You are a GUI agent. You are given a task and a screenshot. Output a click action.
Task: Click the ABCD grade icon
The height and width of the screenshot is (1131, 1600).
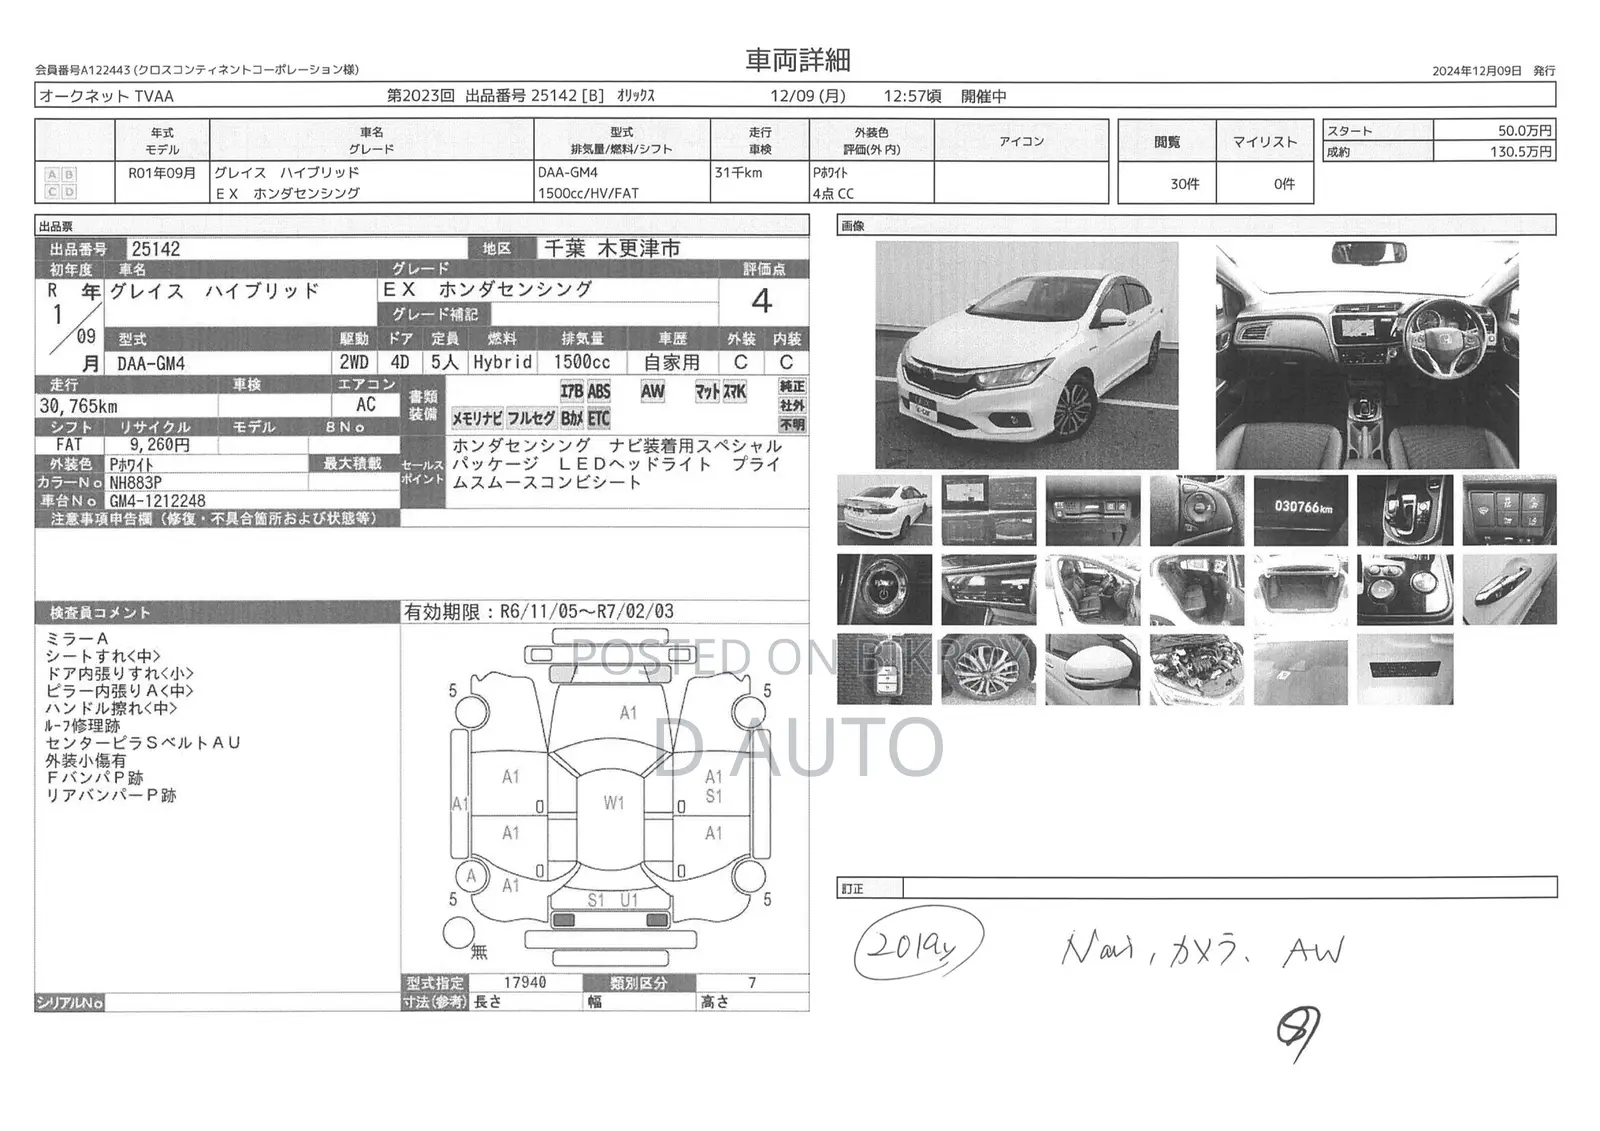coord(60,183)
